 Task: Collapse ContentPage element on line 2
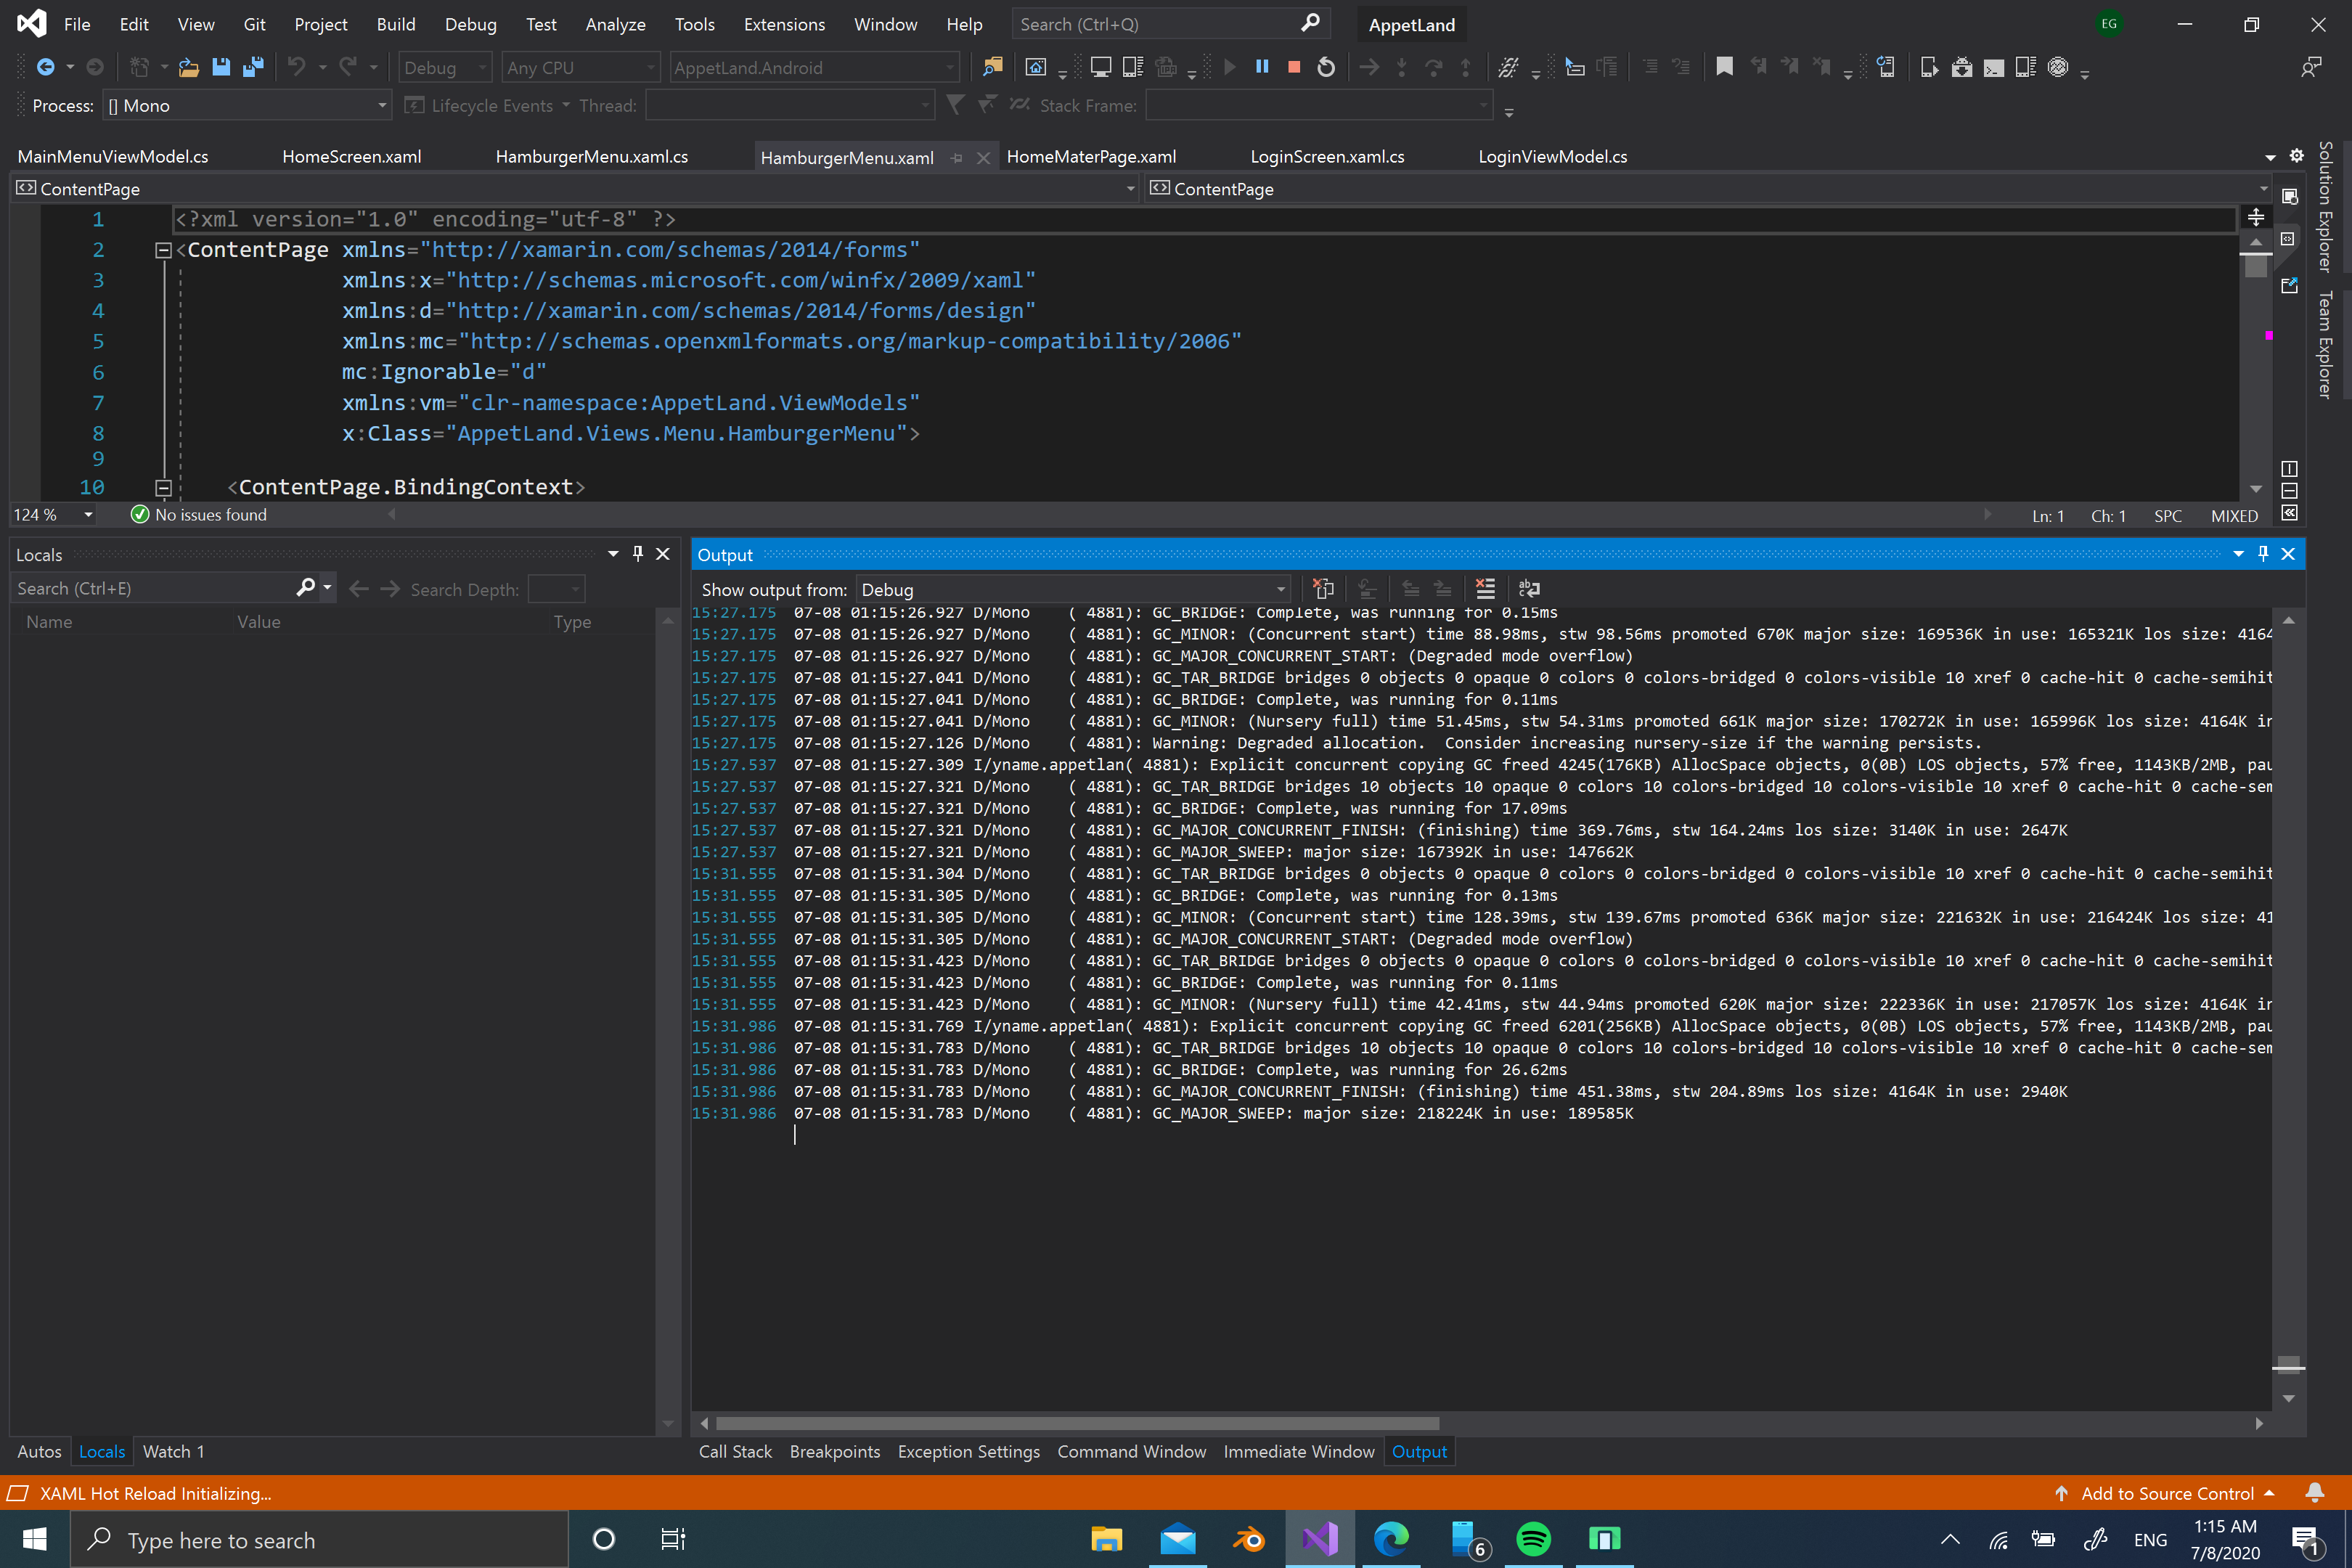(163, 250)
